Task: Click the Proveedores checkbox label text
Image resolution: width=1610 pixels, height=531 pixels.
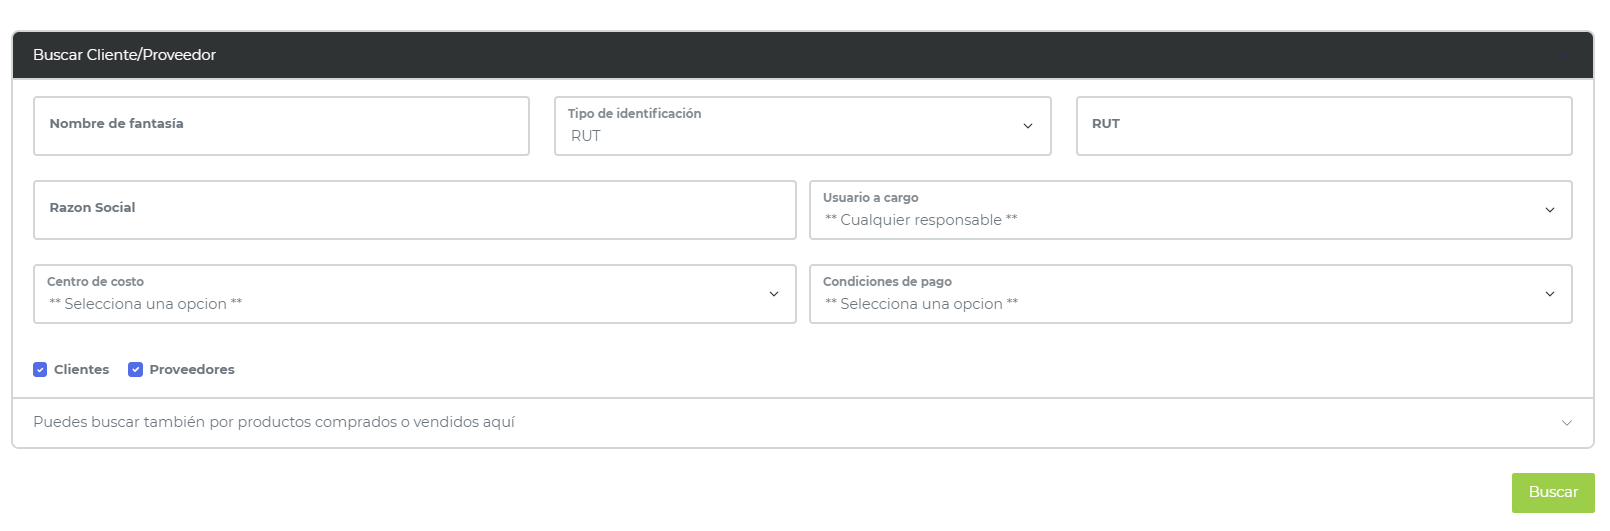Action: pos(192,370)
